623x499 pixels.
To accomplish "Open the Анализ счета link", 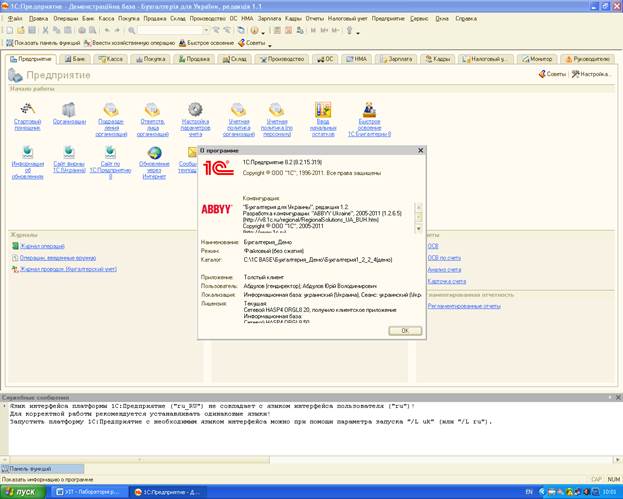I will pos(444,269).
